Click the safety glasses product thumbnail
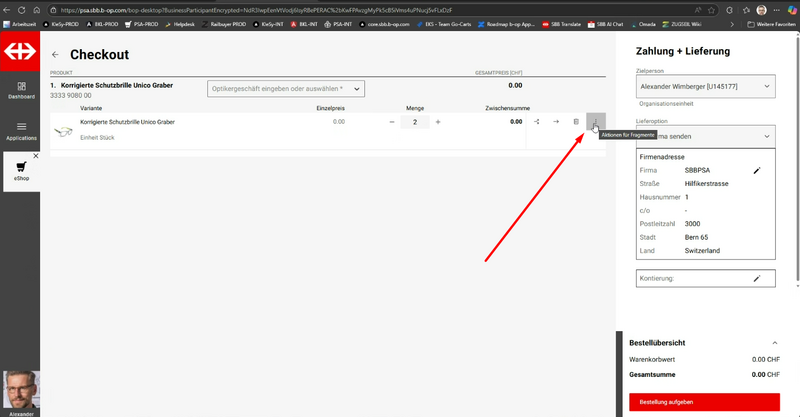800x417 pixels. [64, 130]
